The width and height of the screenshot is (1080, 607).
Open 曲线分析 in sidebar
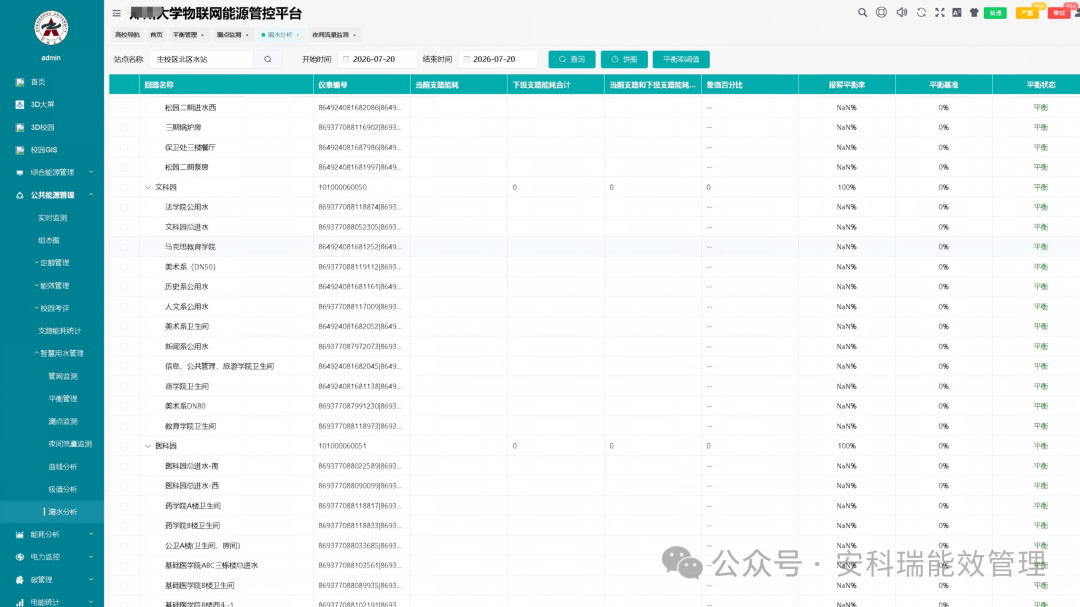(63, 466)
